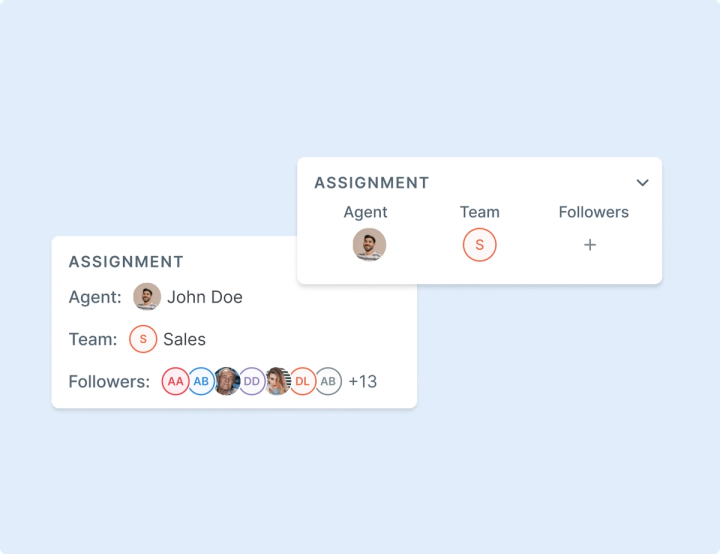720x554 pixels.
Task: Select the gray AB follower avatar
Action: tap(328, 381)
